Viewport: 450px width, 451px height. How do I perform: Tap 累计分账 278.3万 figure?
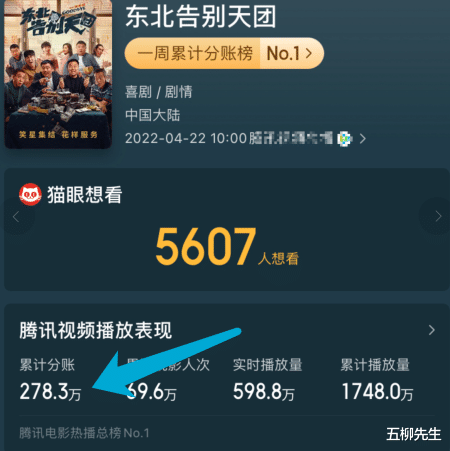[50, 391]
